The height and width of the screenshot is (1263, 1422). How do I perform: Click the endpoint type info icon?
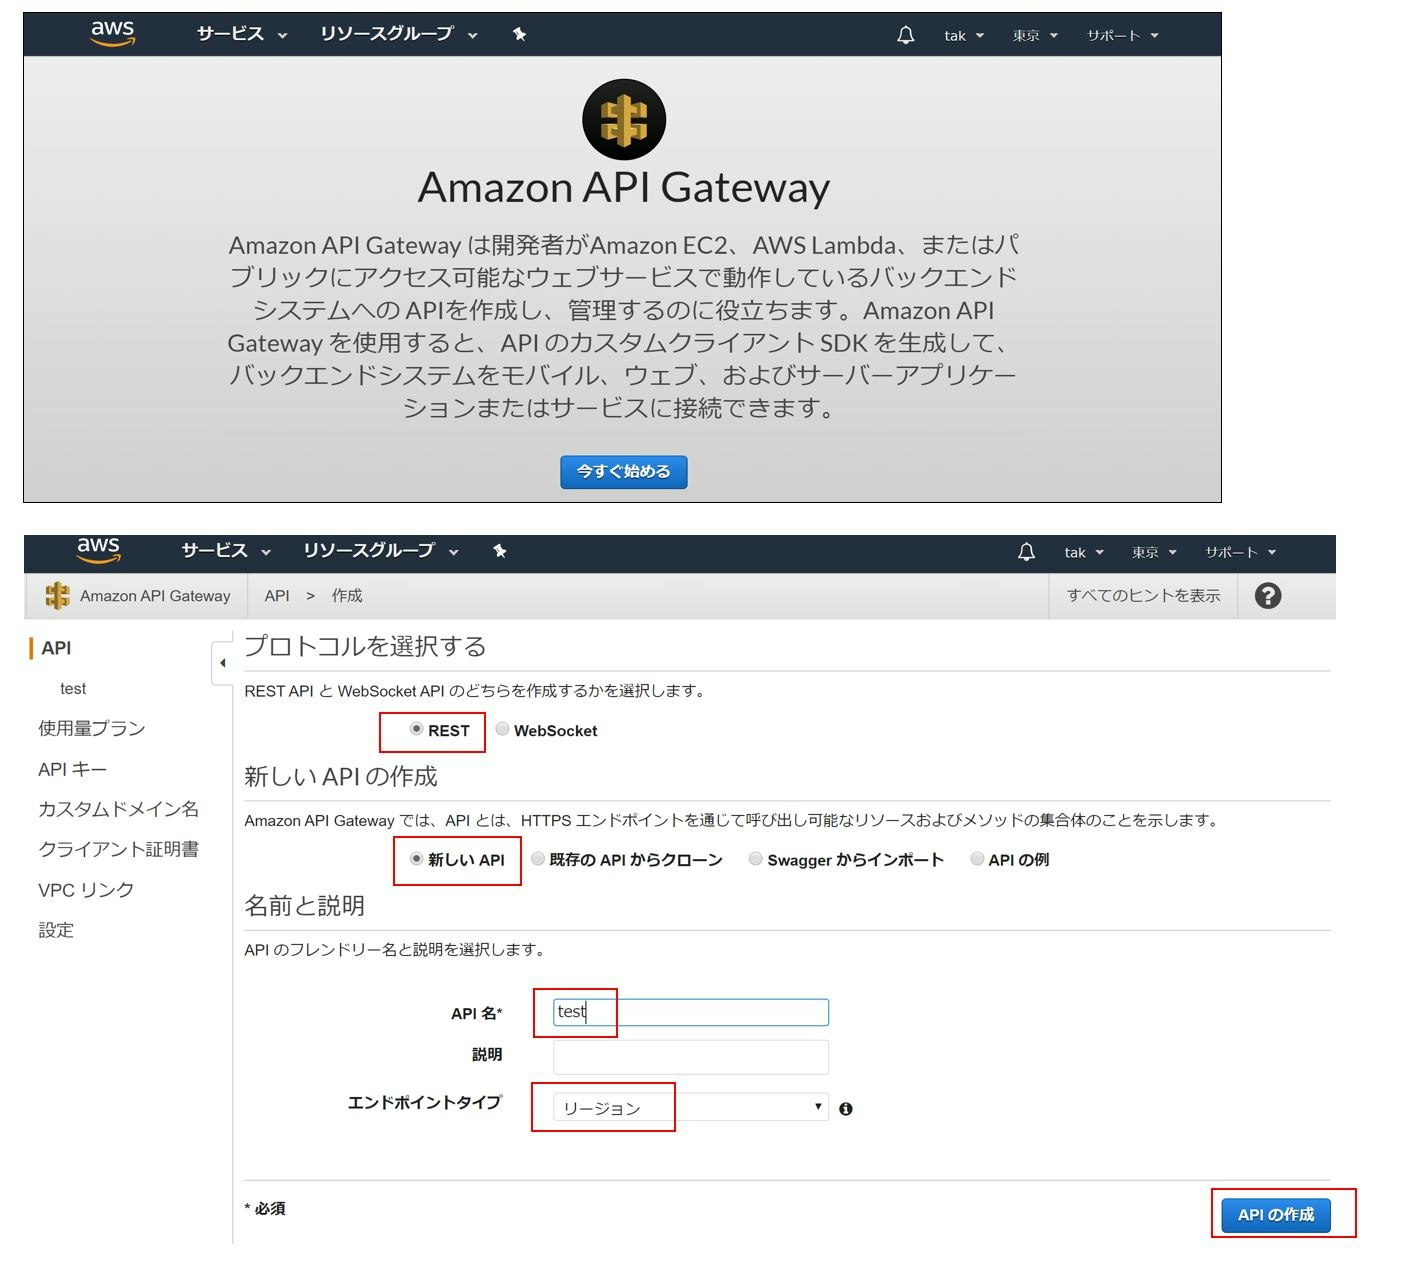point(846,1108)
